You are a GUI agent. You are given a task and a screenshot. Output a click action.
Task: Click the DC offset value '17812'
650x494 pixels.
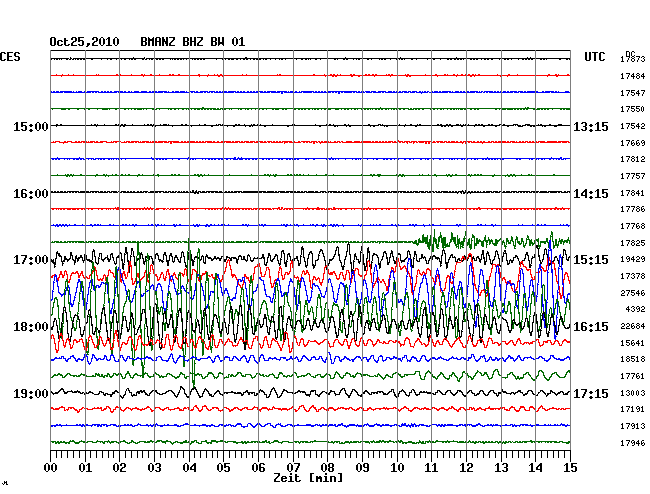pos(633,159)
